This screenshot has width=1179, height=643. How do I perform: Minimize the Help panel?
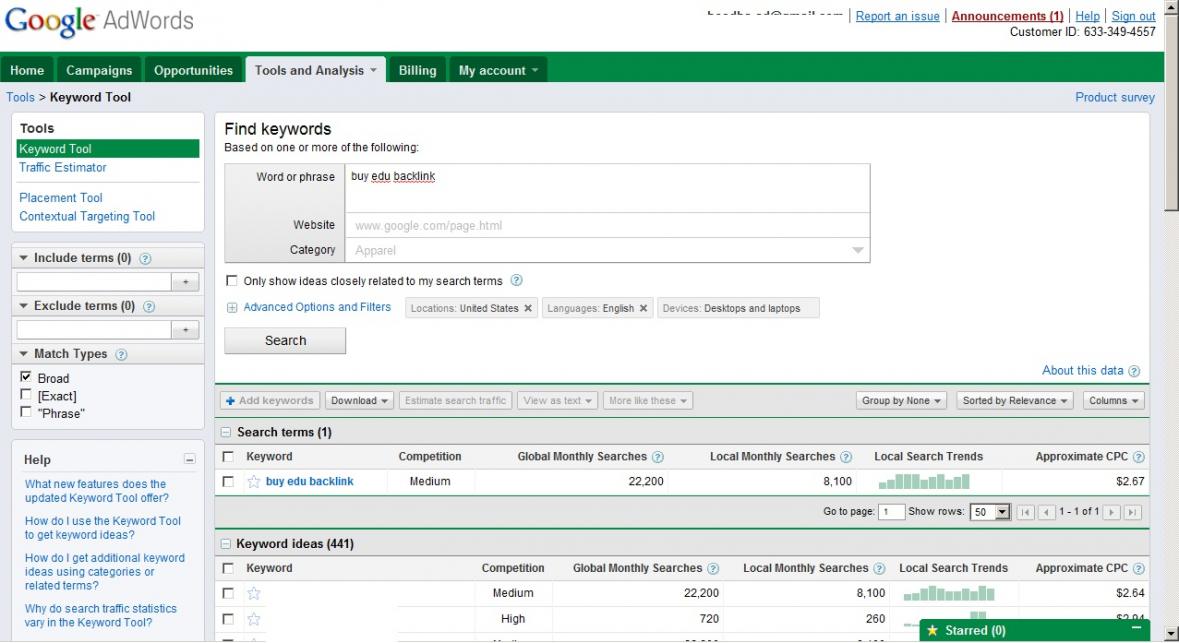coord(189,460)
